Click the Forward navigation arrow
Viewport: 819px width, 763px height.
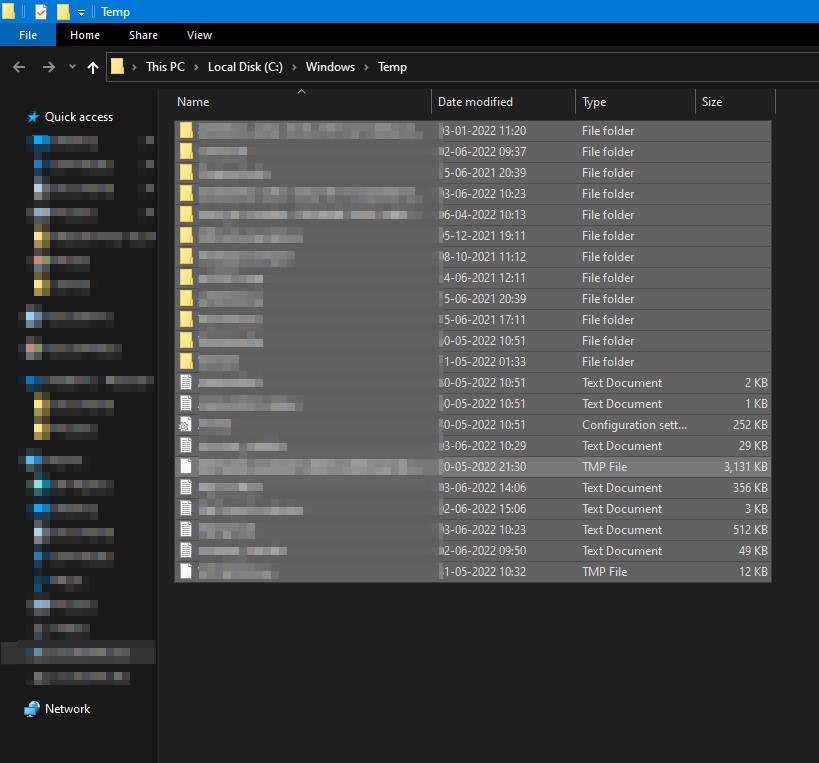[48, 67]
